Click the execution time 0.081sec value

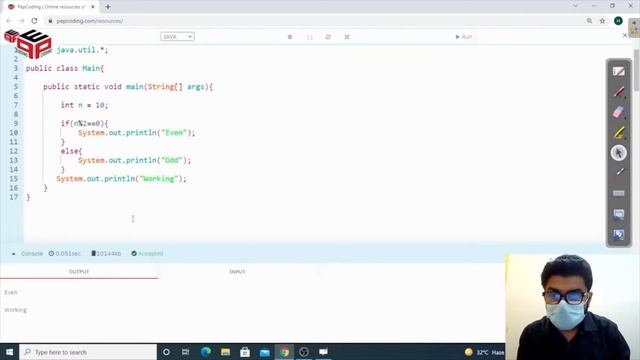[x=64, y=253]
